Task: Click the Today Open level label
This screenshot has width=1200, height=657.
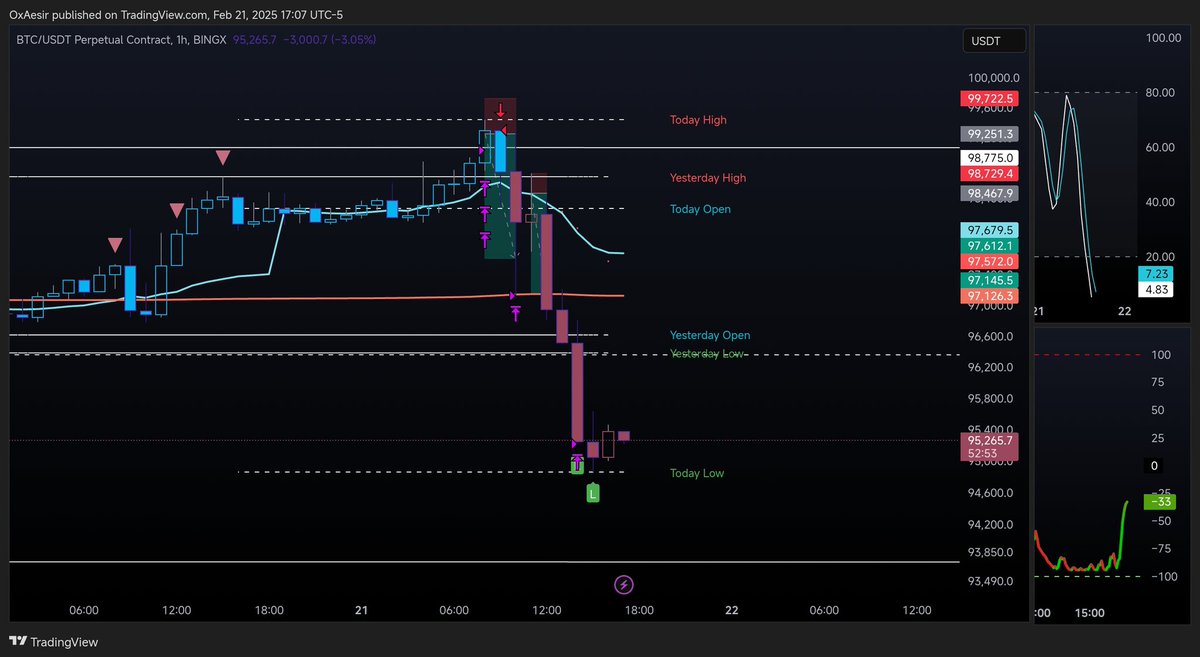Action: (x=700, y=209)
